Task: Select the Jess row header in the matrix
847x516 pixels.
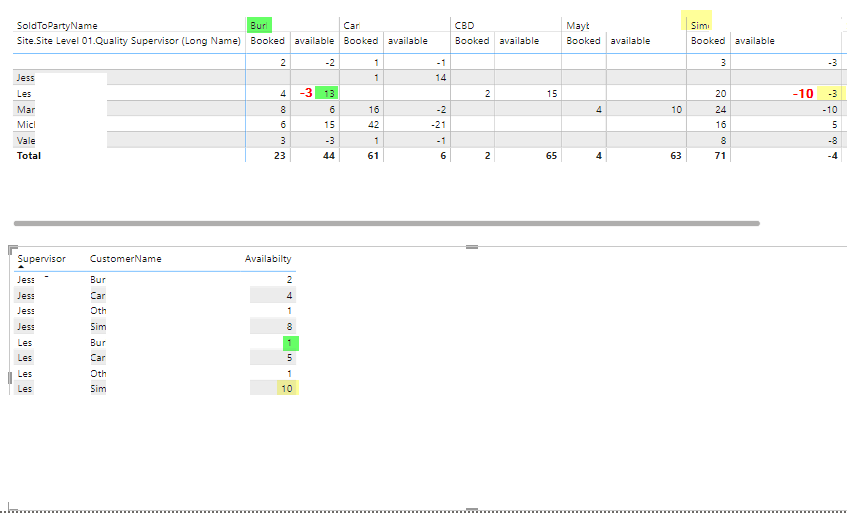Action: (25, 78)
